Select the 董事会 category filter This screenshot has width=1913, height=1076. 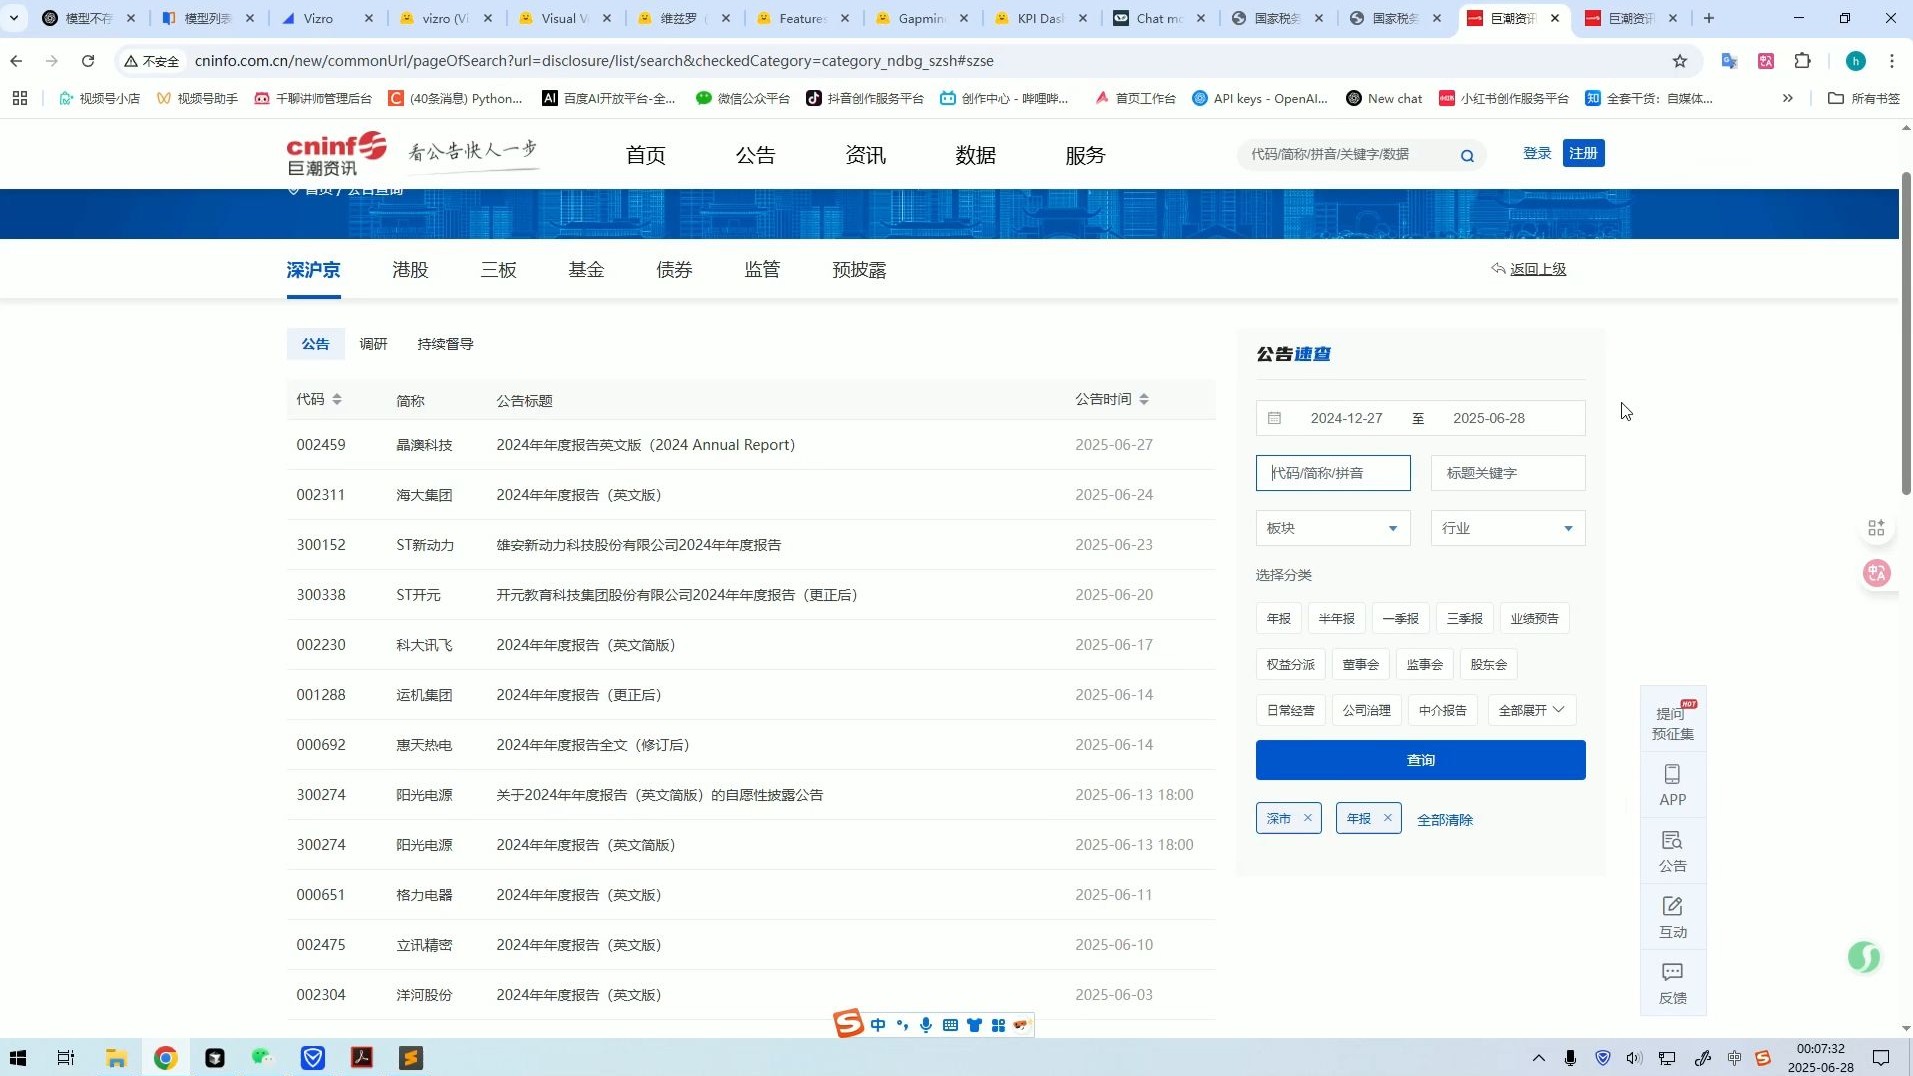pos(1360,664)
